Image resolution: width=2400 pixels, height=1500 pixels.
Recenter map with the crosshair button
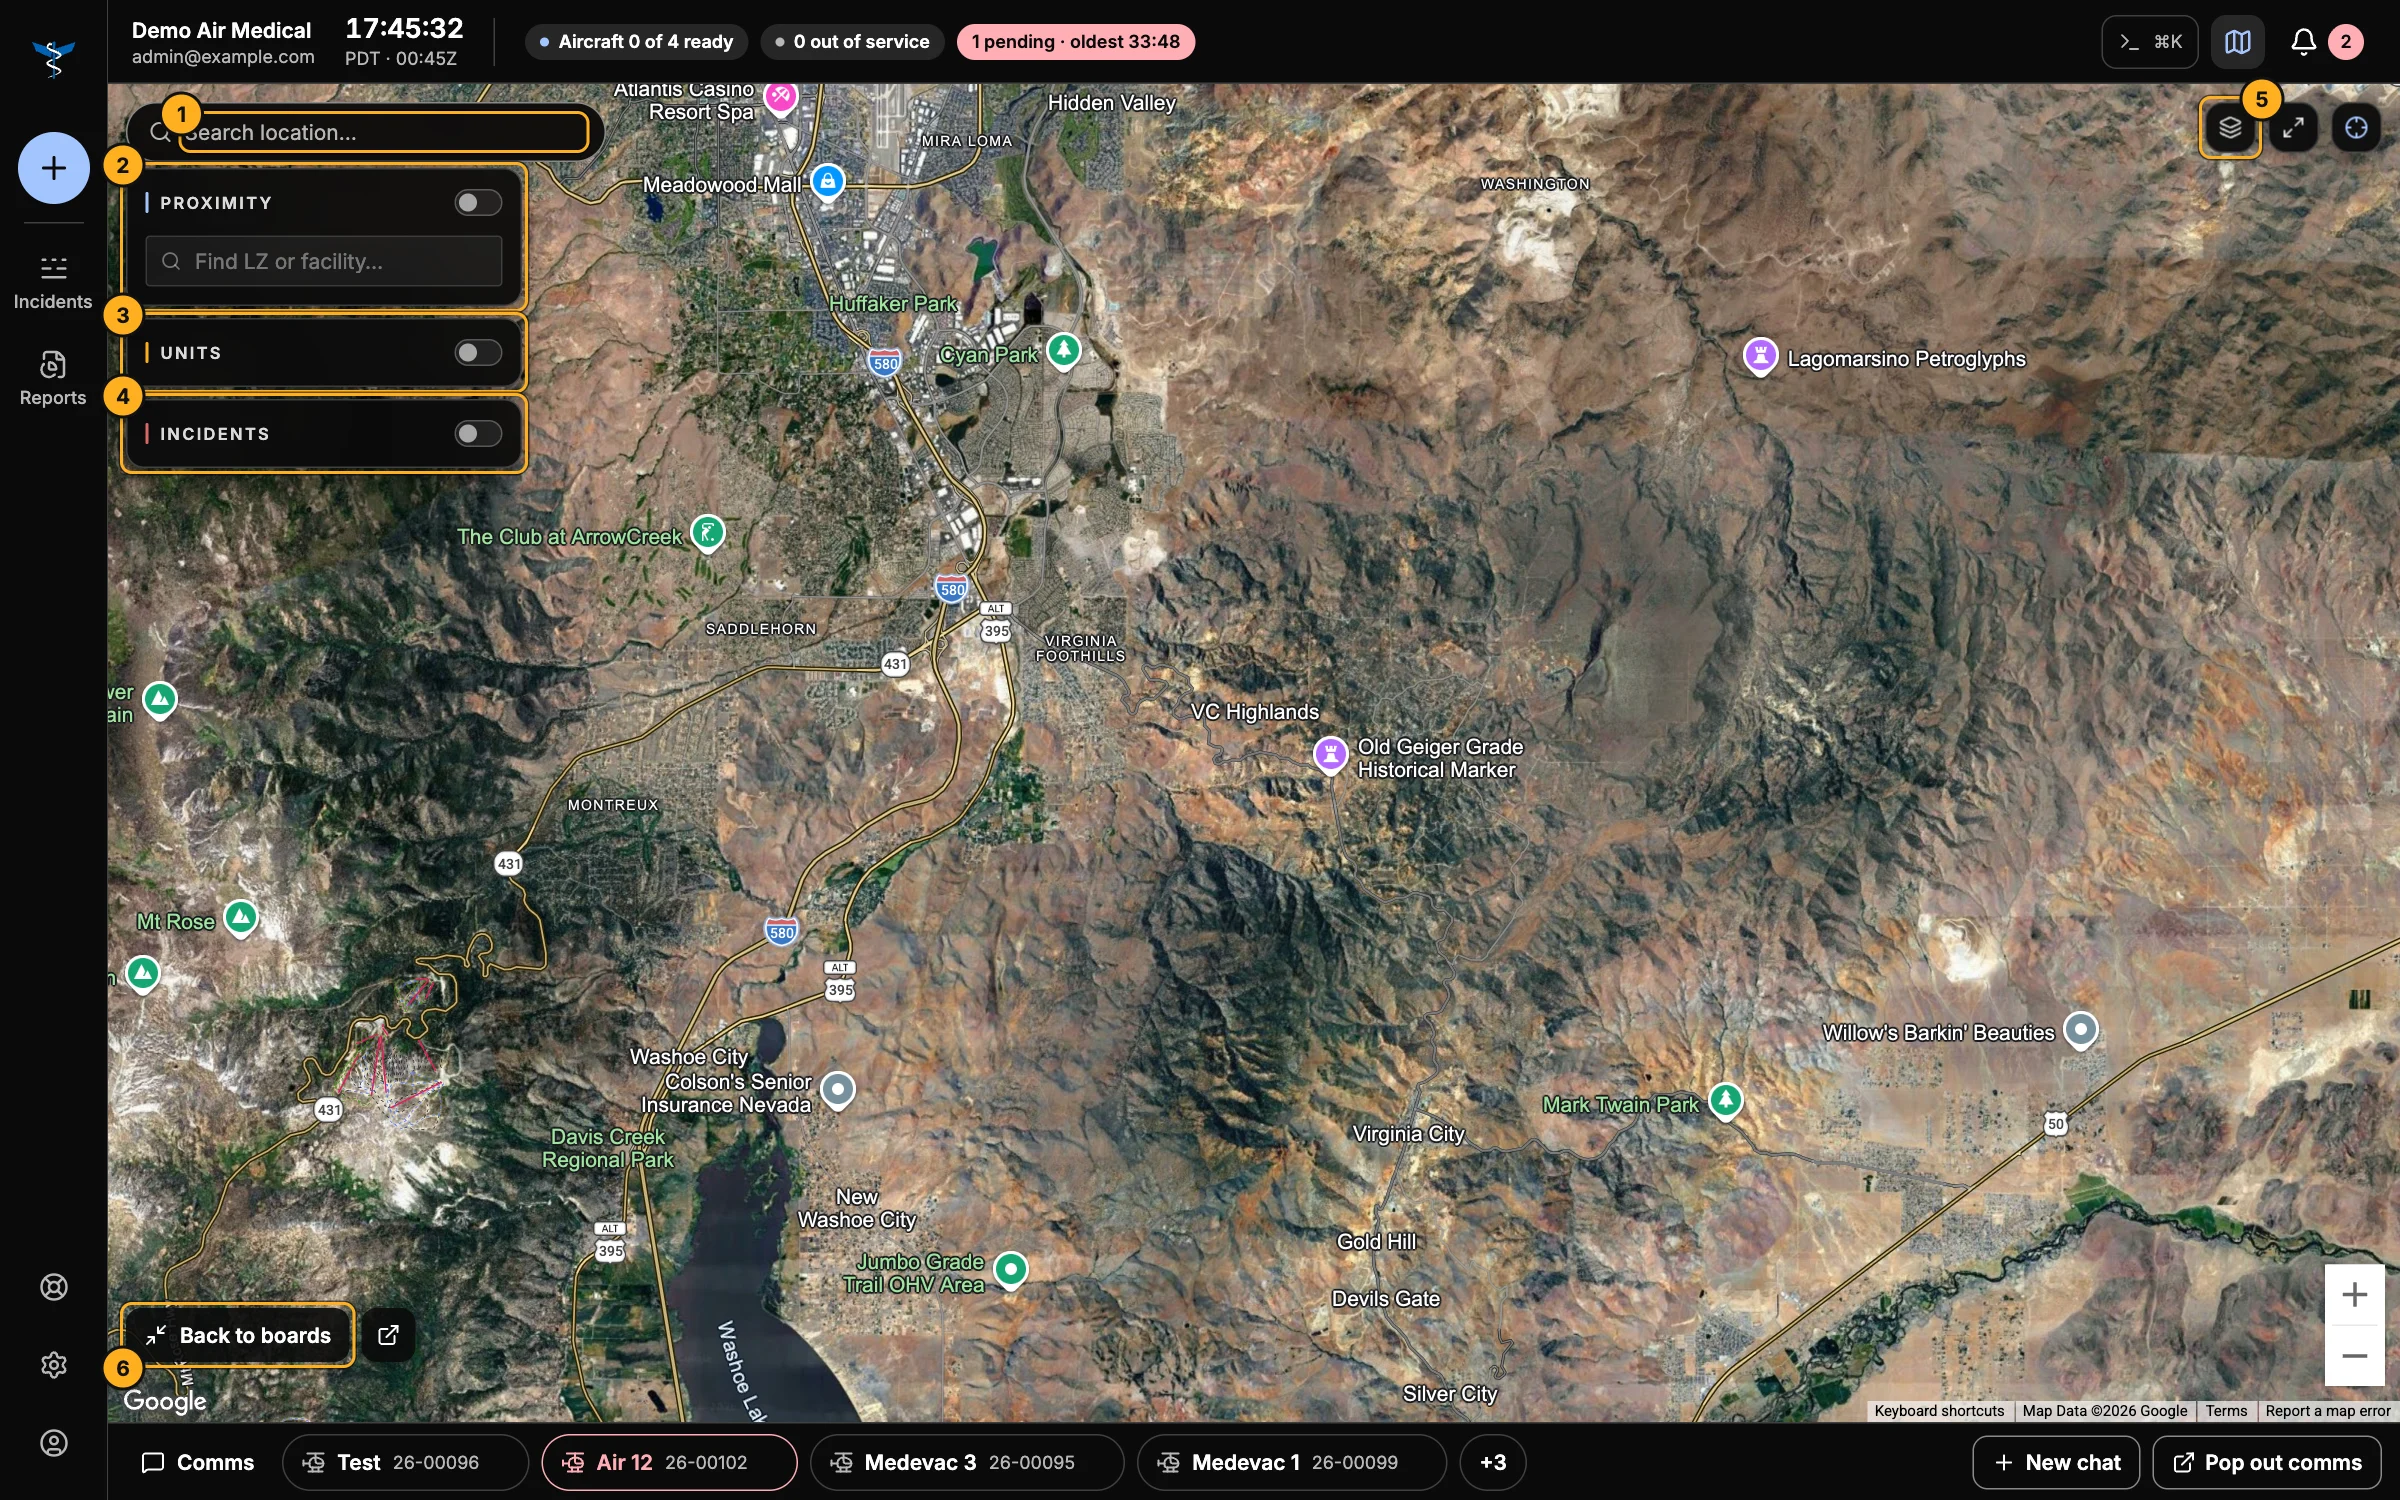click(2356, 128)
